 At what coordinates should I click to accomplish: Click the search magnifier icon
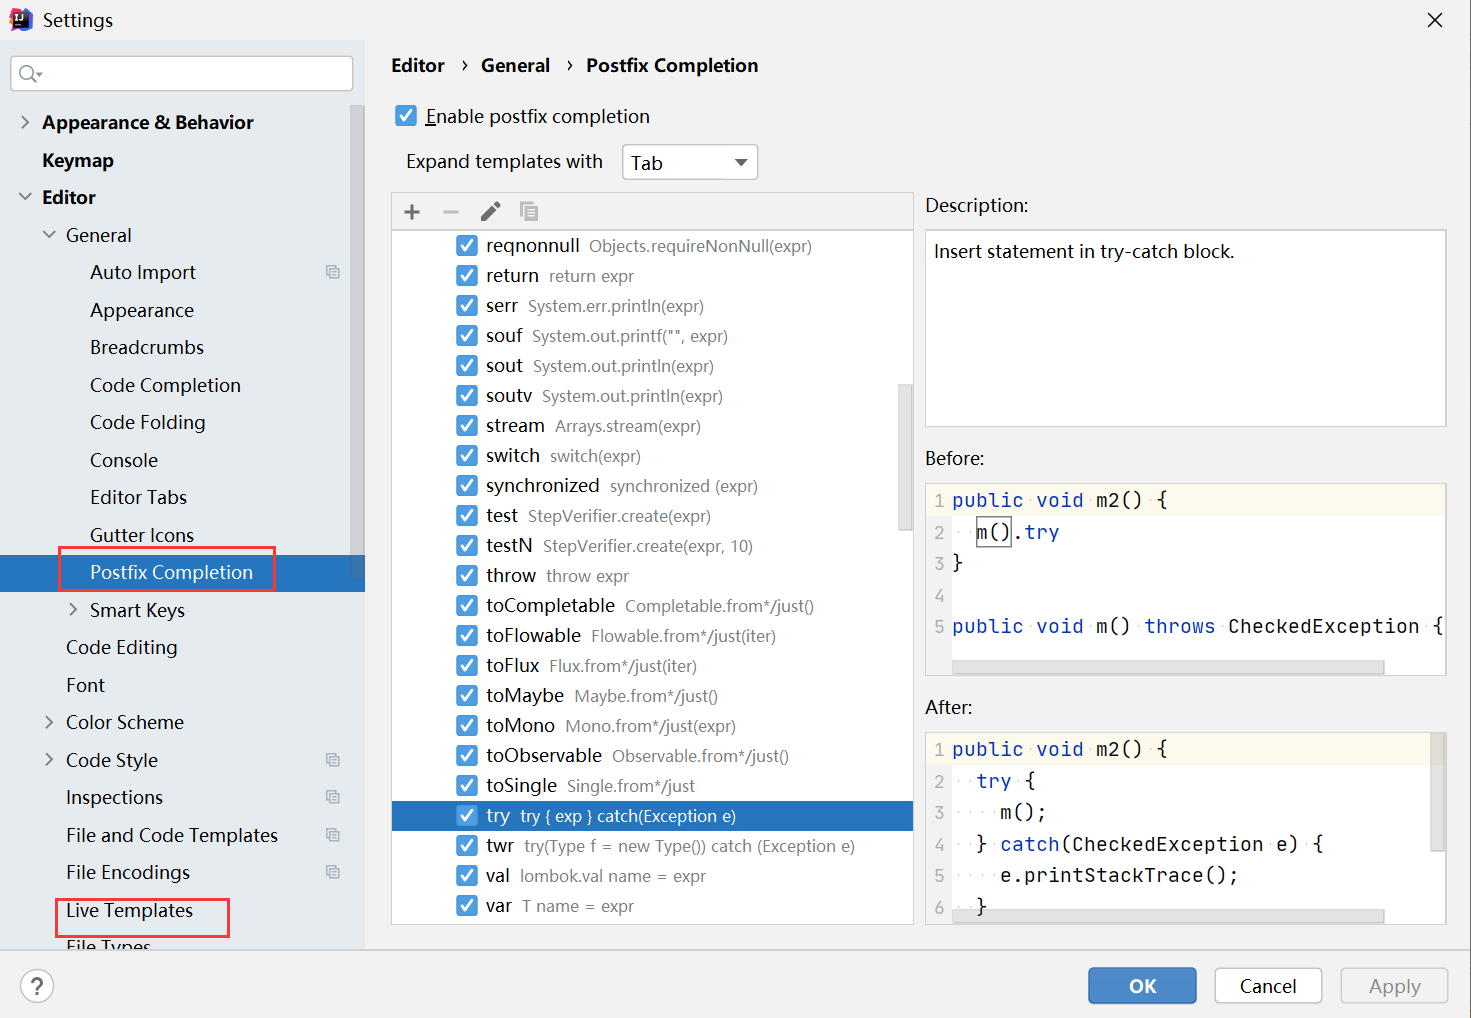pos(30,74)
